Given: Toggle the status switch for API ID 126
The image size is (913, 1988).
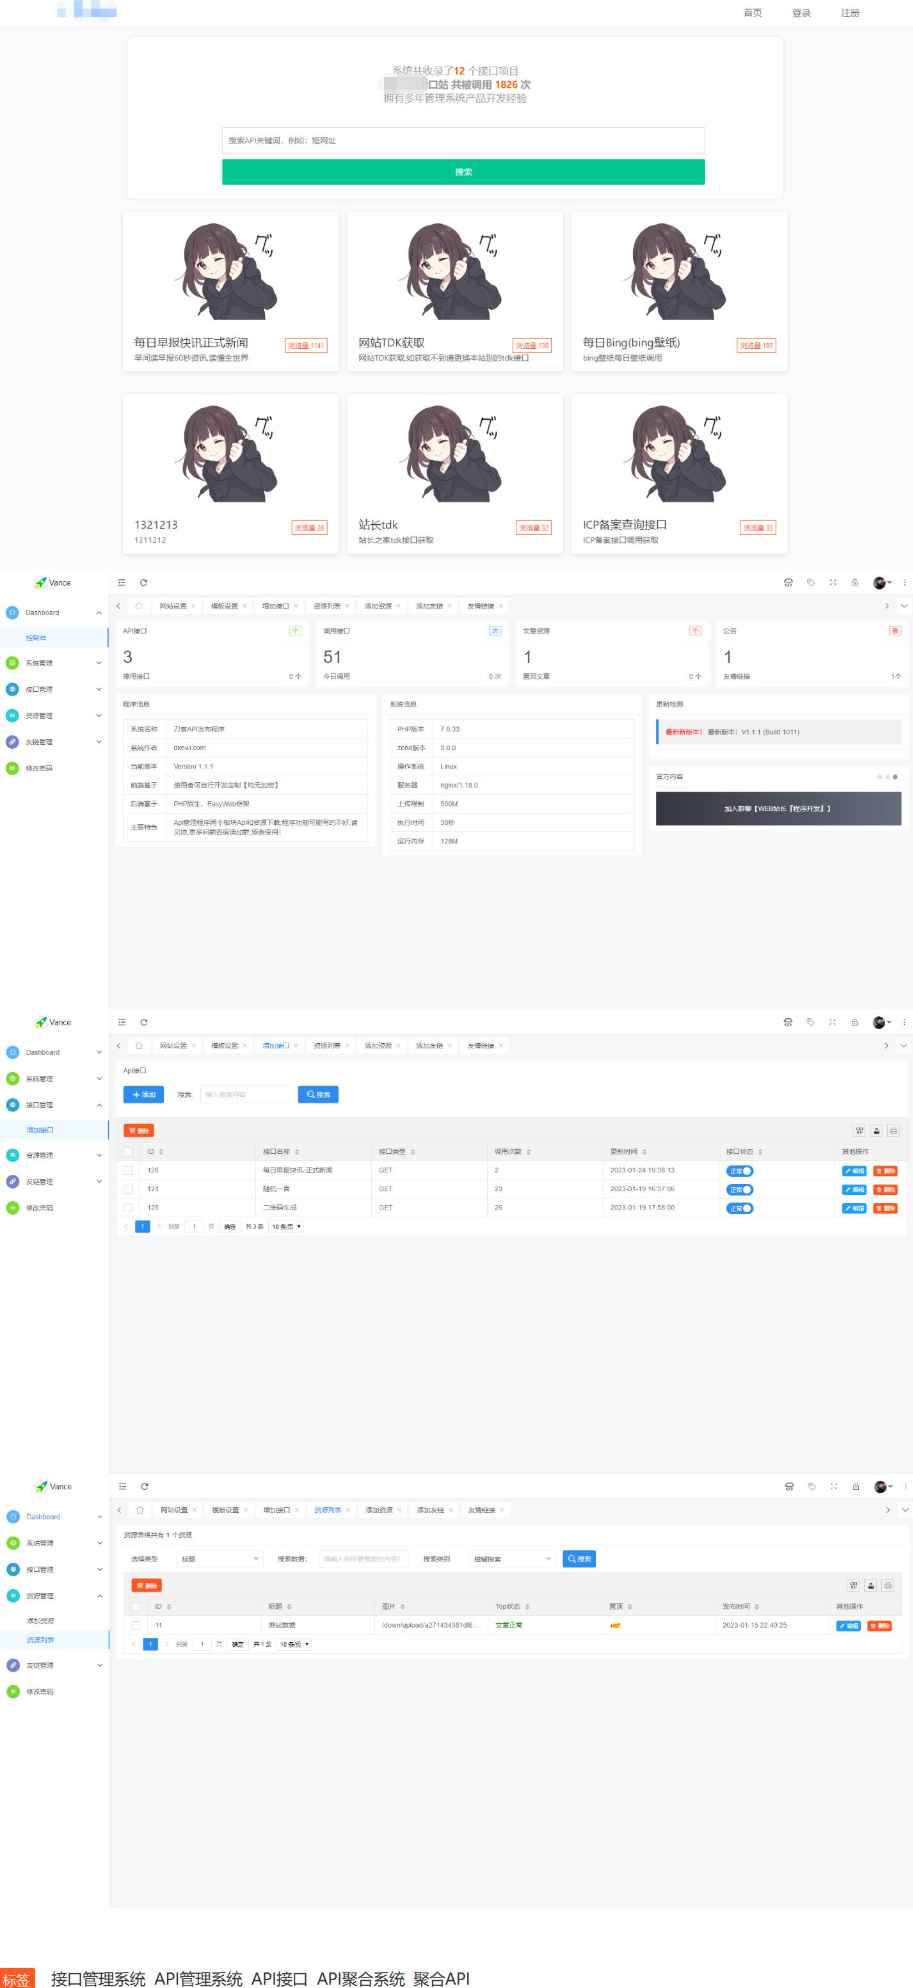Looking at the screenshot, I should coord(740,1171).
